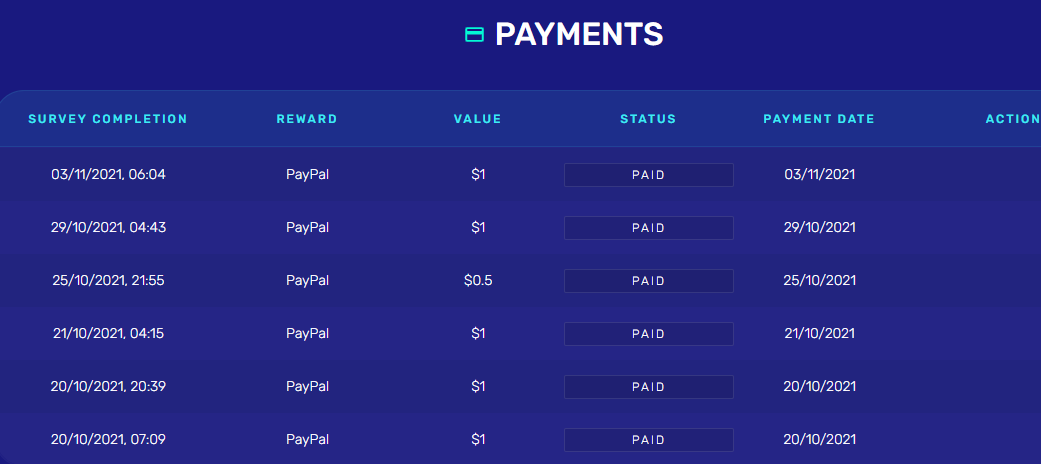This screenshot has width=1041, height=464.
Task: Click the Value column header
Action: pyautogui.click(x=478, y=119)
